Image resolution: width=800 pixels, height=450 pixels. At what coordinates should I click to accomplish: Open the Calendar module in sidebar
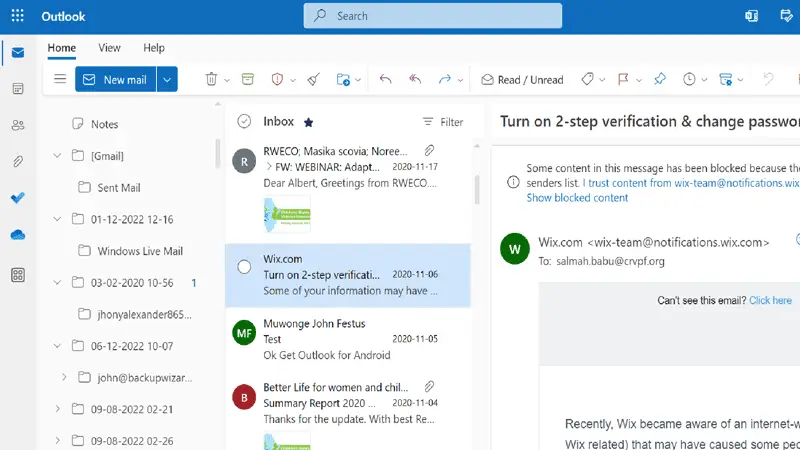click(18, 89)
